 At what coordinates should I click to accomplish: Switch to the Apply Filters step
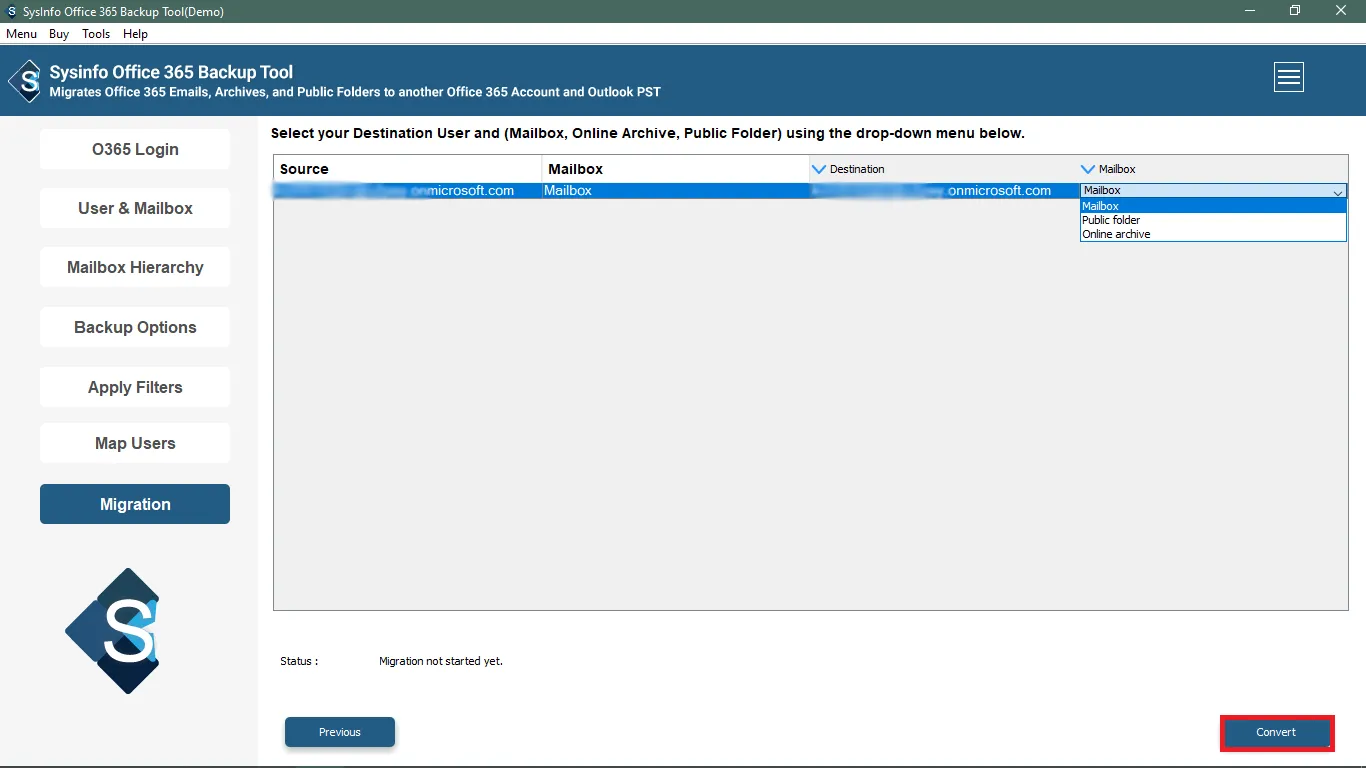pos(135,387)
